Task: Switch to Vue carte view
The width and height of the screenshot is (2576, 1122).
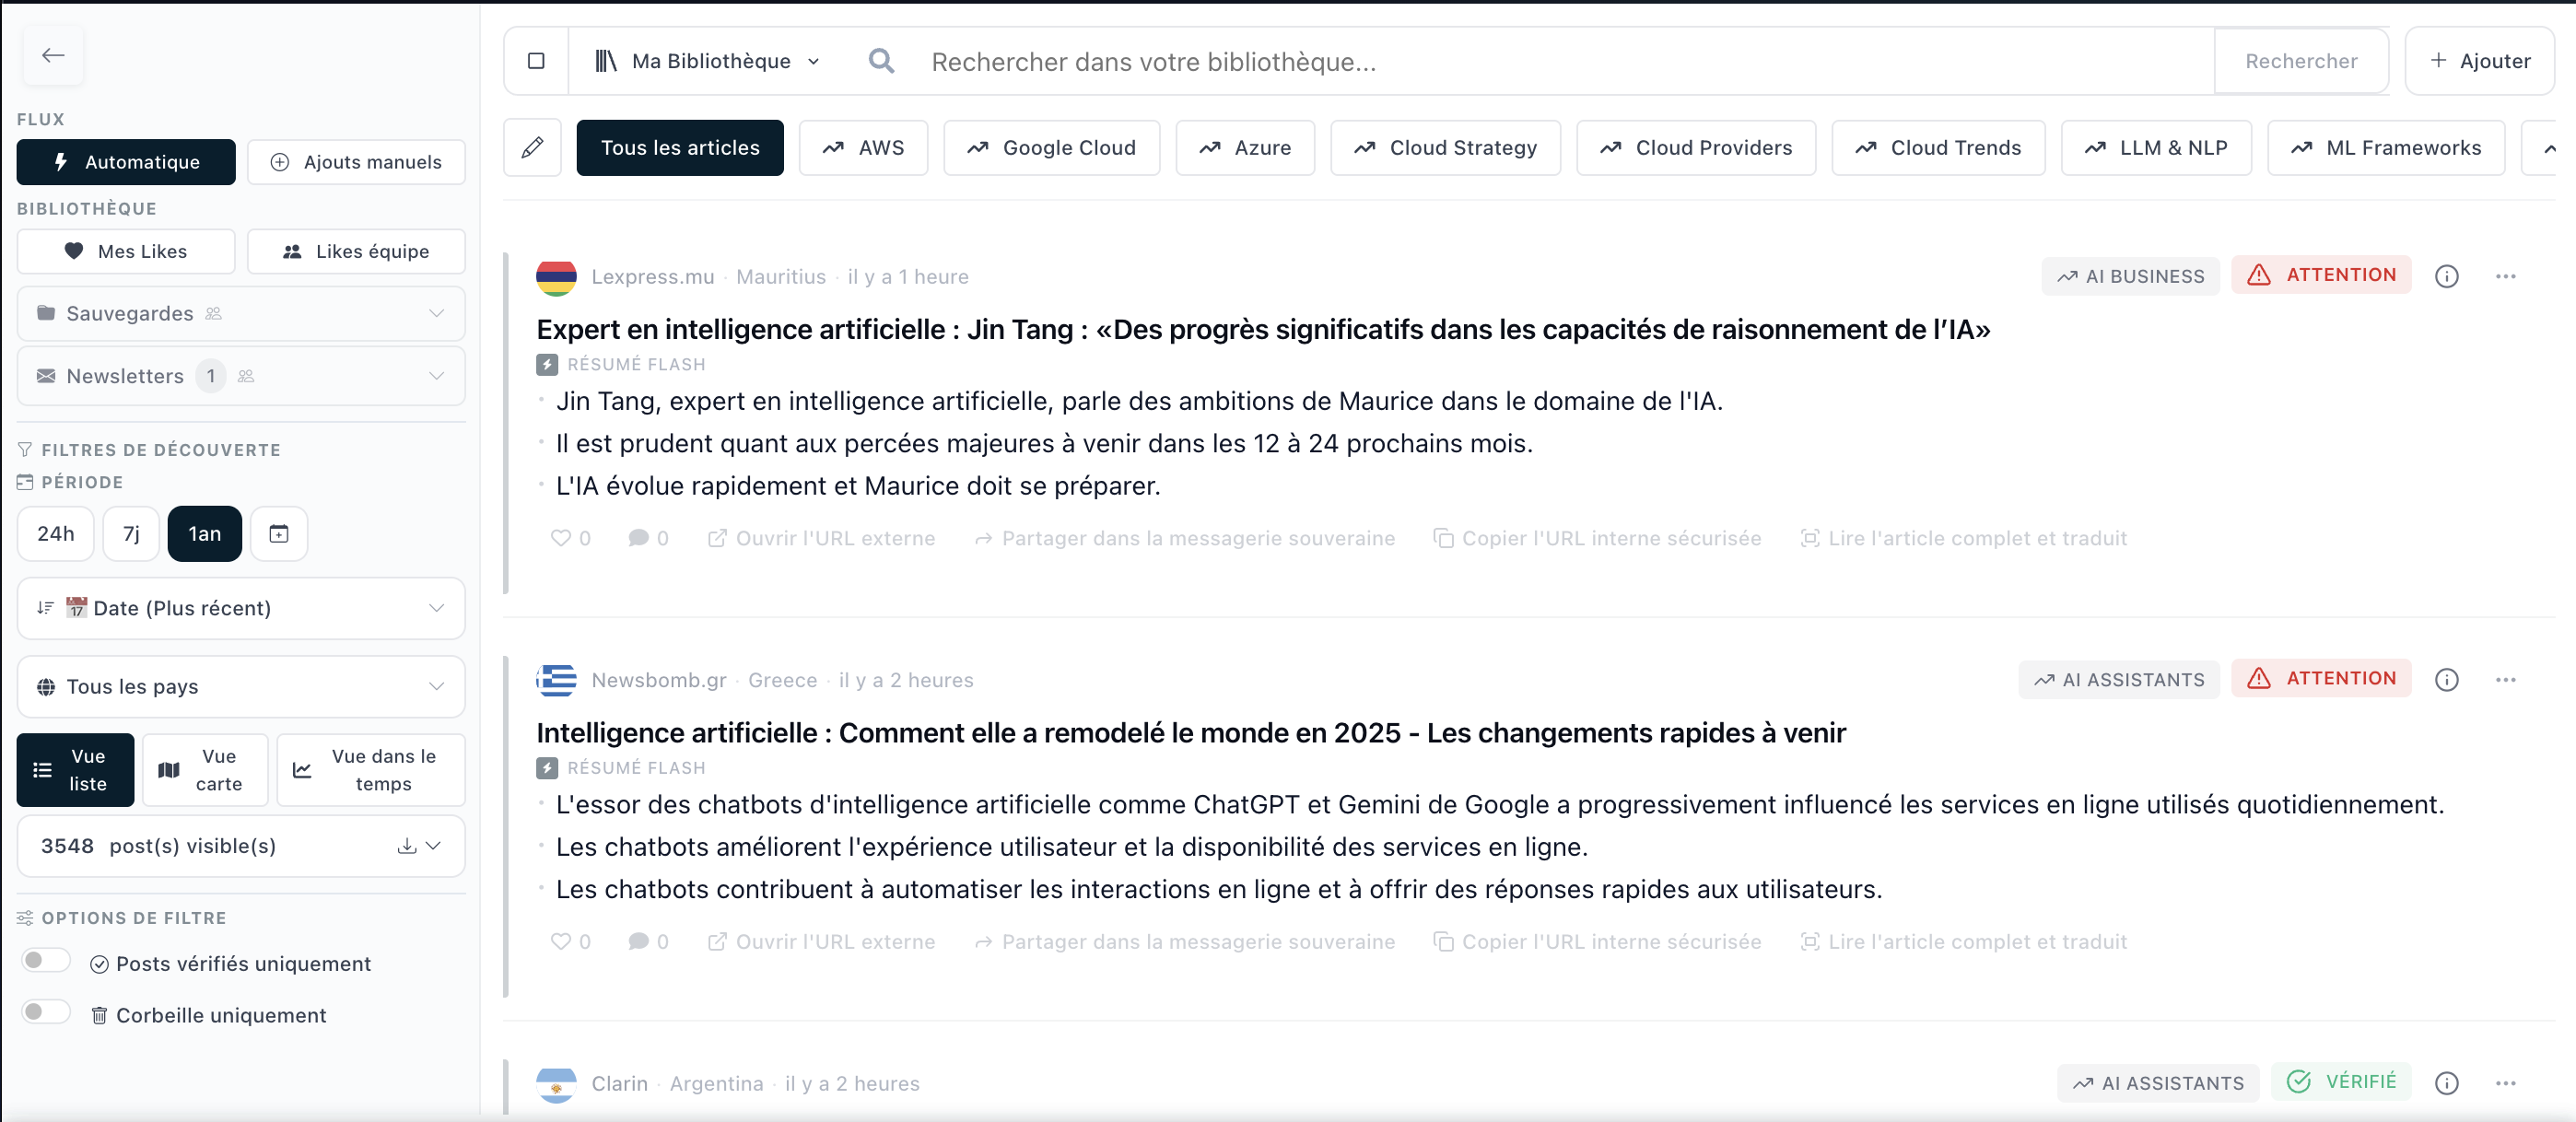Action: coord(205,770)
